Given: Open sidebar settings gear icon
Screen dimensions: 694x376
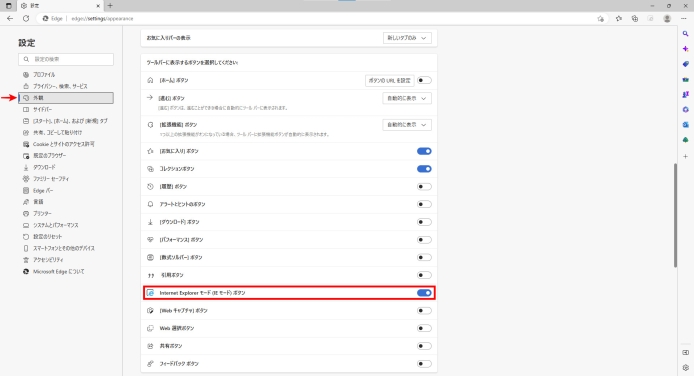Looking at the screenshot, I should click(x=686, y=368).
